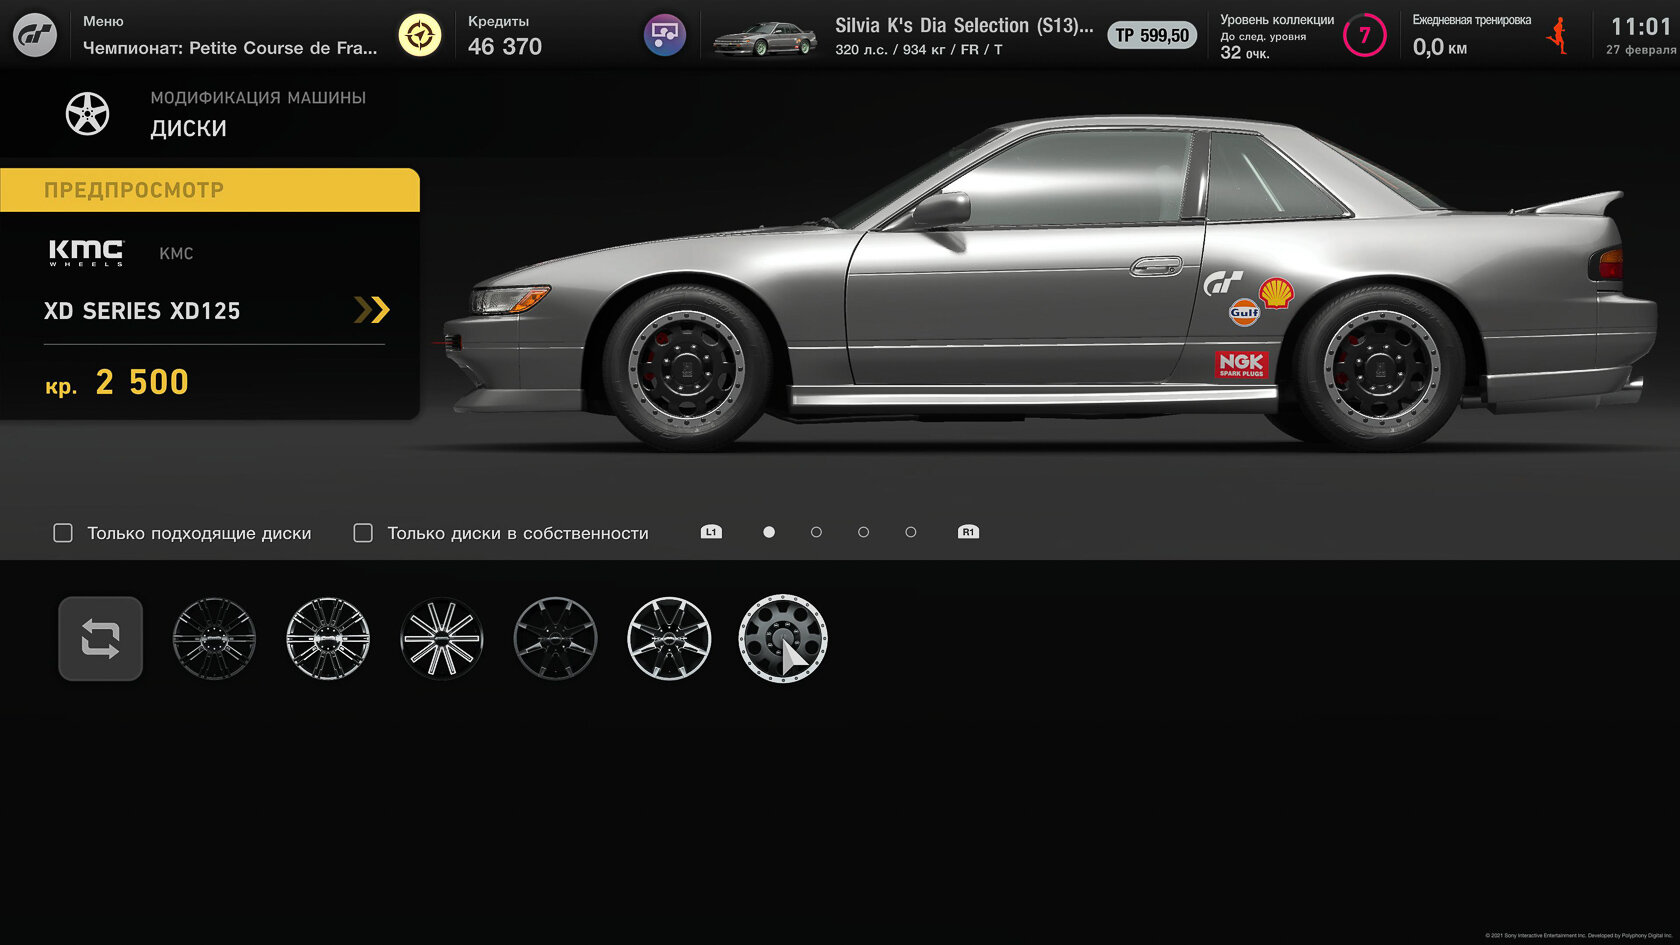Image resolution: width=1680 pixels, height=945 pixels.
Task: Open the championship target icon
Action: [420, 36]
